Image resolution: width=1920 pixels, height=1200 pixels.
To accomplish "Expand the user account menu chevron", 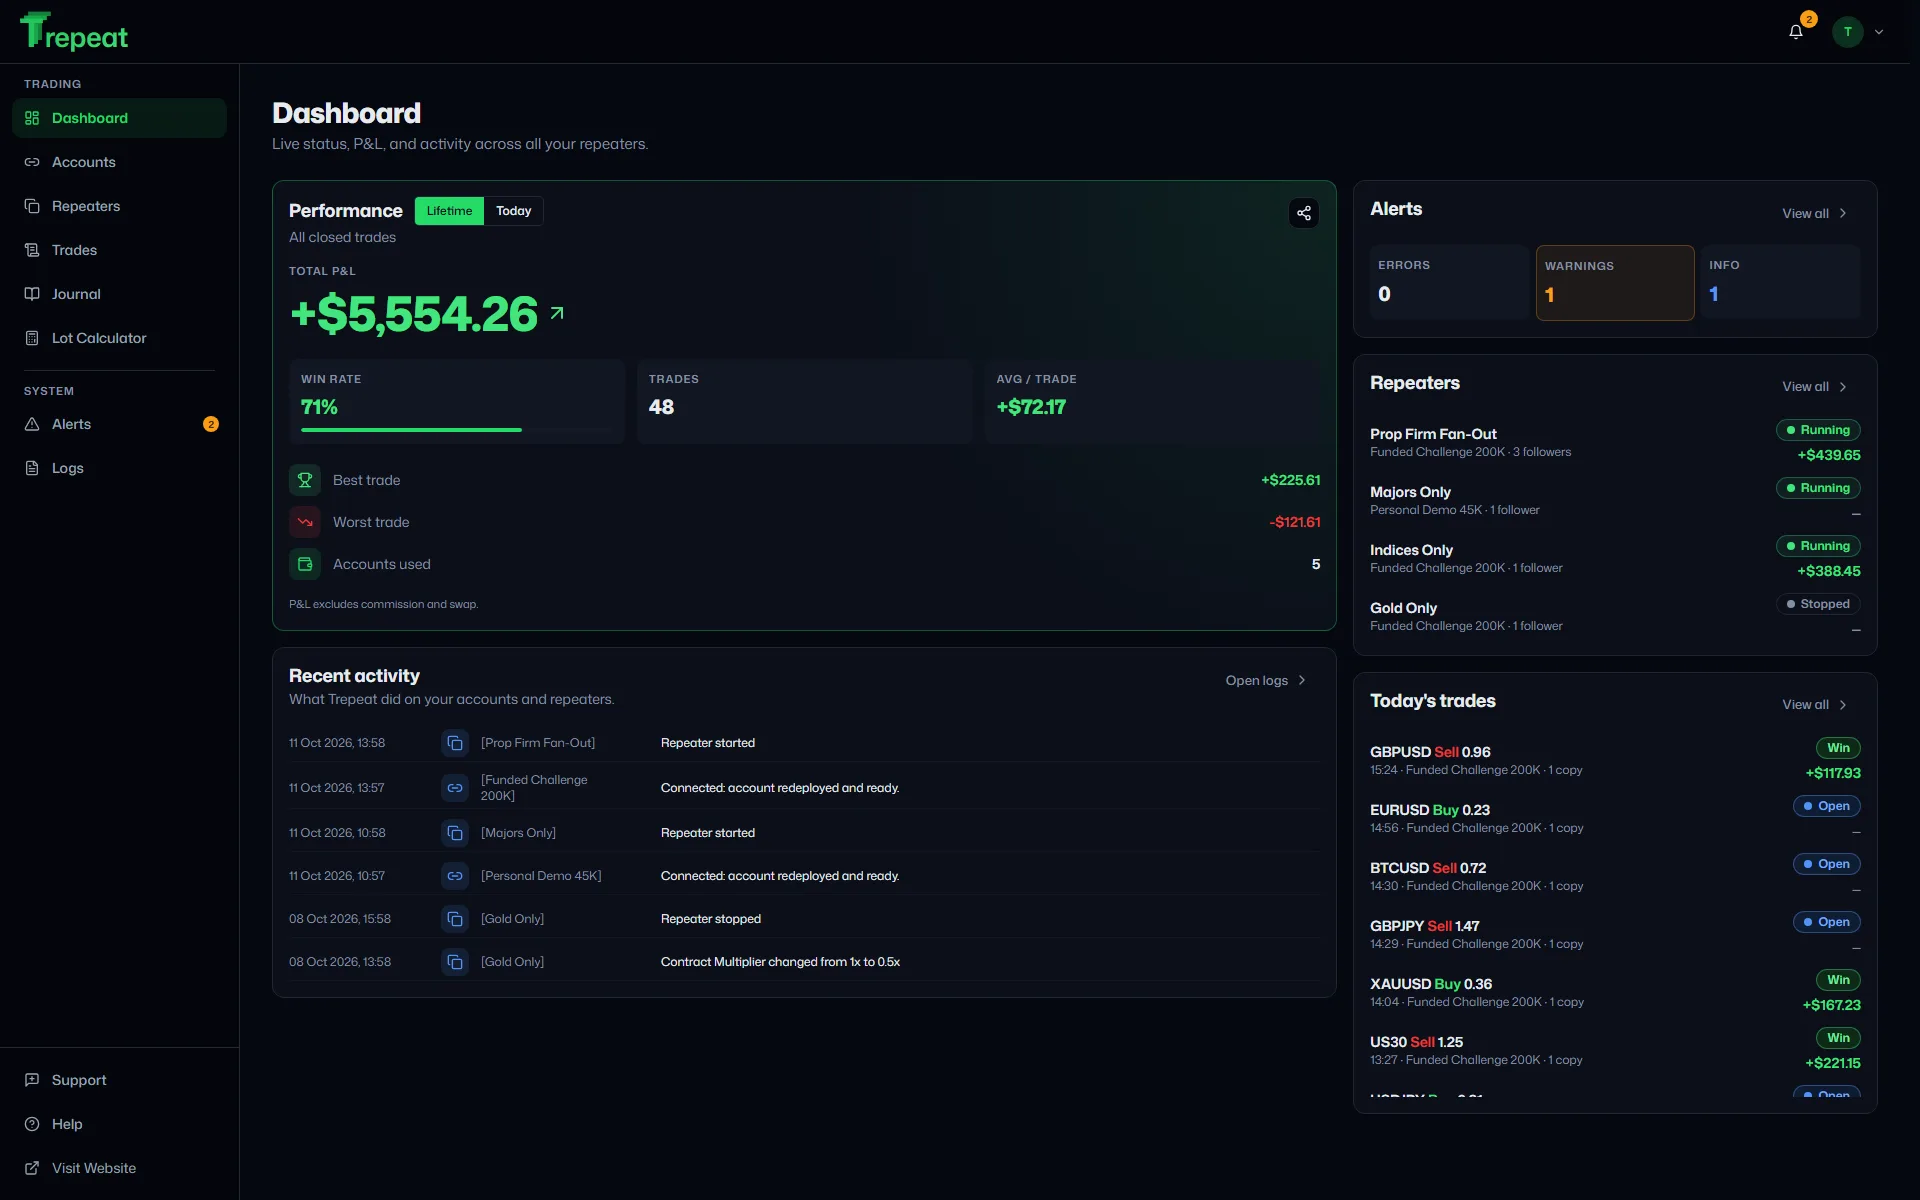I will (1879, 32).
